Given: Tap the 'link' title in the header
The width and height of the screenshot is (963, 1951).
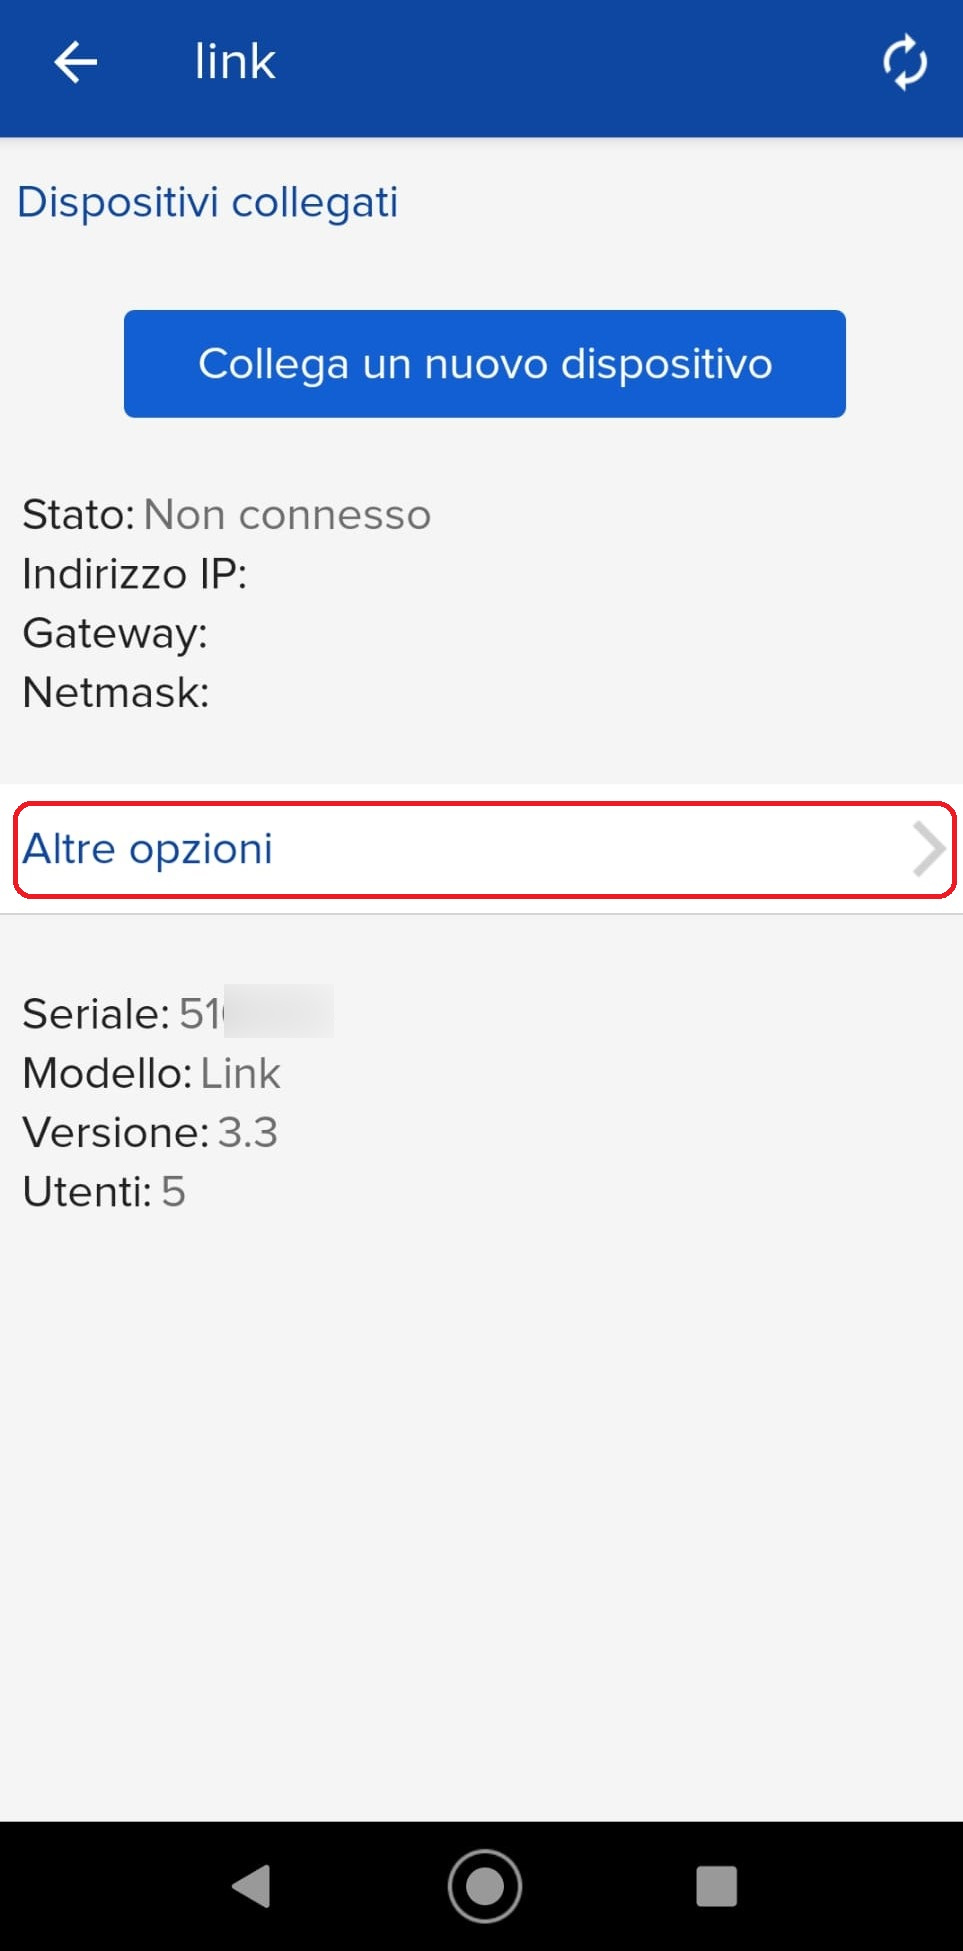Looking at the screenshot, I should pos(234,62).
